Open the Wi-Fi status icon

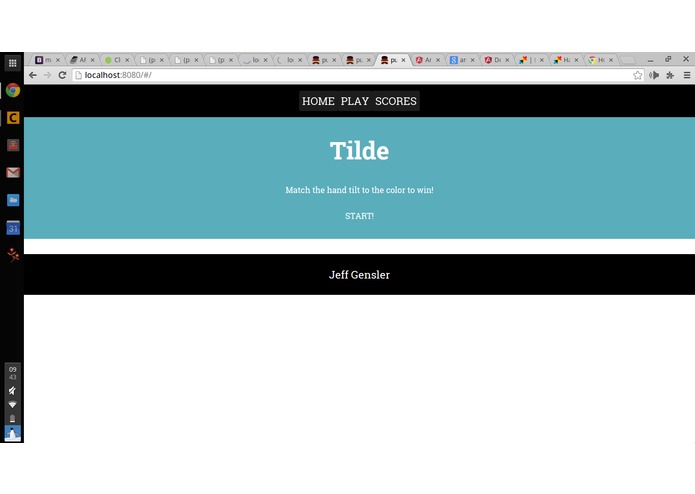(x=12, y=405)
